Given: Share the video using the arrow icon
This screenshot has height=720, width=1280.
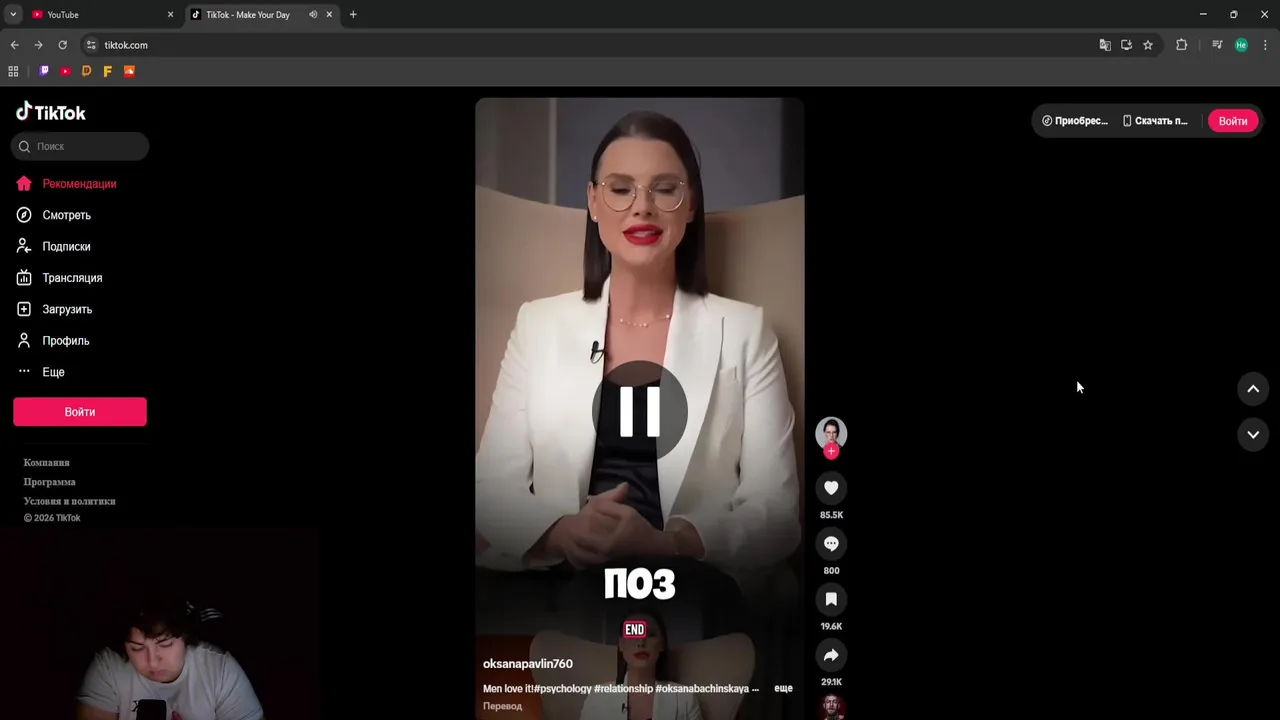Looking at the screenshot, I should pos(831,655).
